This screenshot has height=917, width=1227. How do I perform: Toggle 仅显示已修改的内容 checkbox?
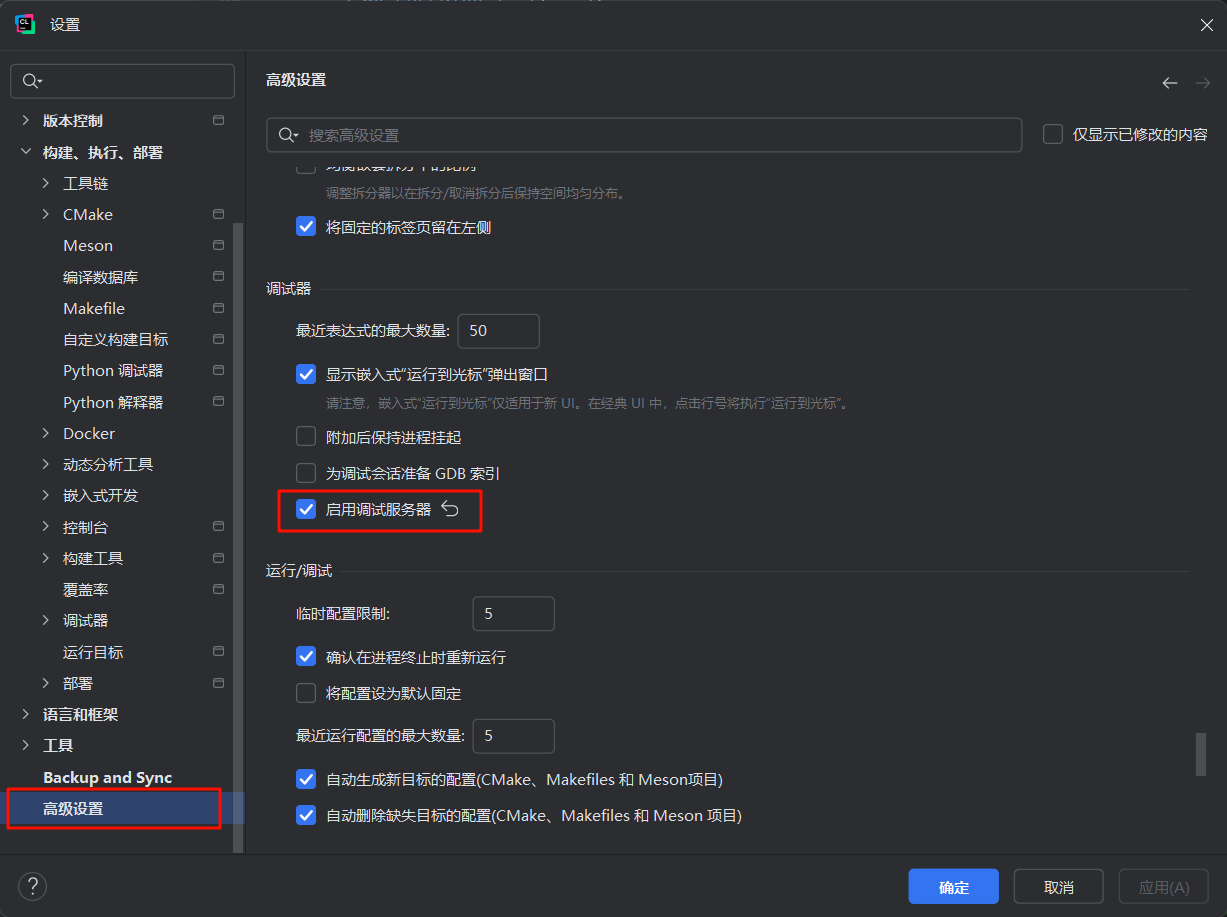click(x=1053, y=134)
